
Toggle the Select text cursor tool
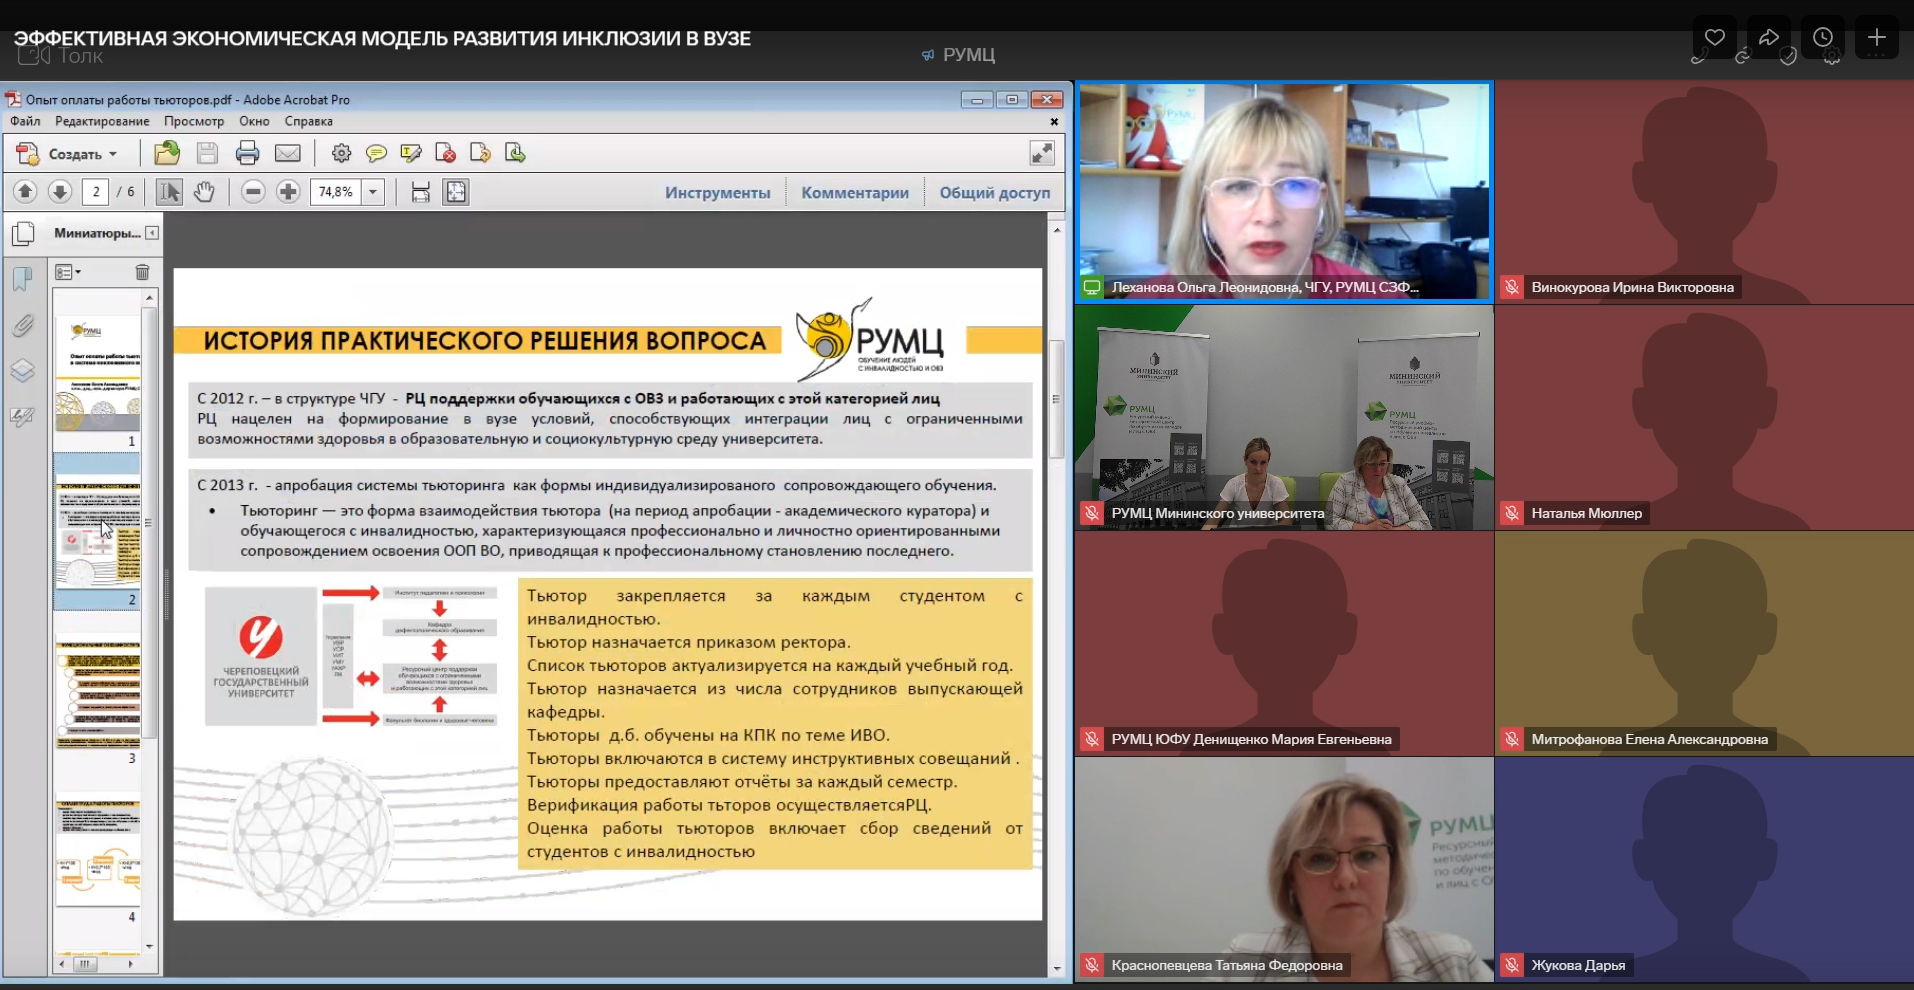tap(169, 192)
